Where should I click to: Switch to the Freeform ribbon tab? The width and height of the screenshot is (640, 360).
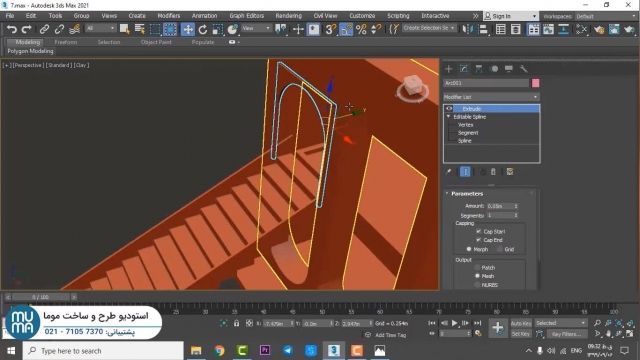(66, 42)
